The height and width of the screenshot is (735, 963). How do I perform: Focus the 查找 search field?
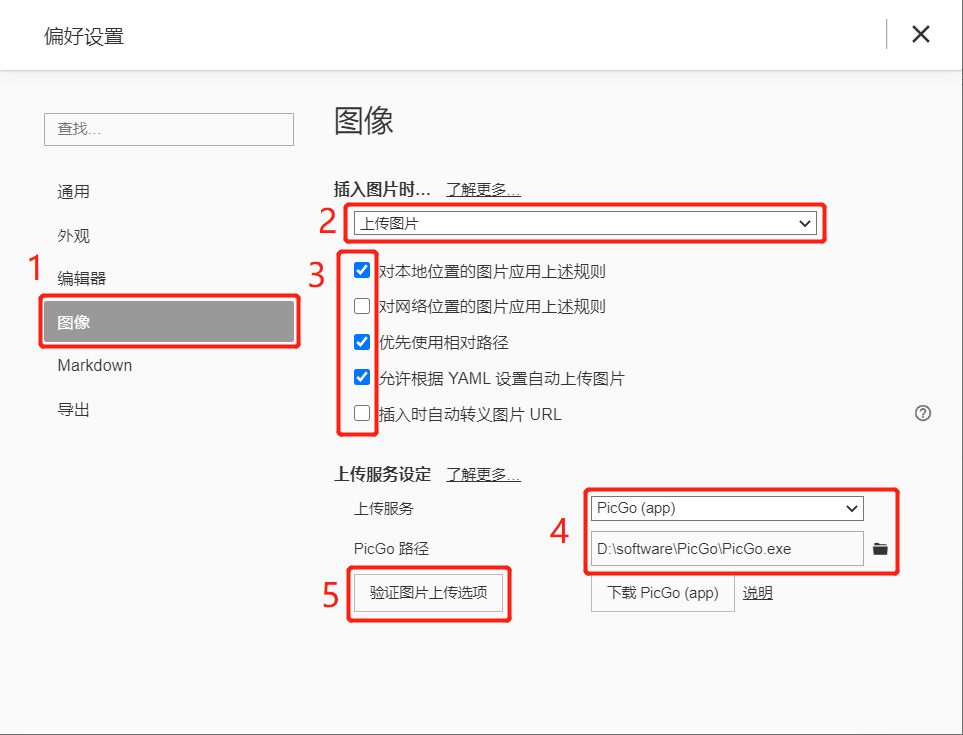click(169, 129)
